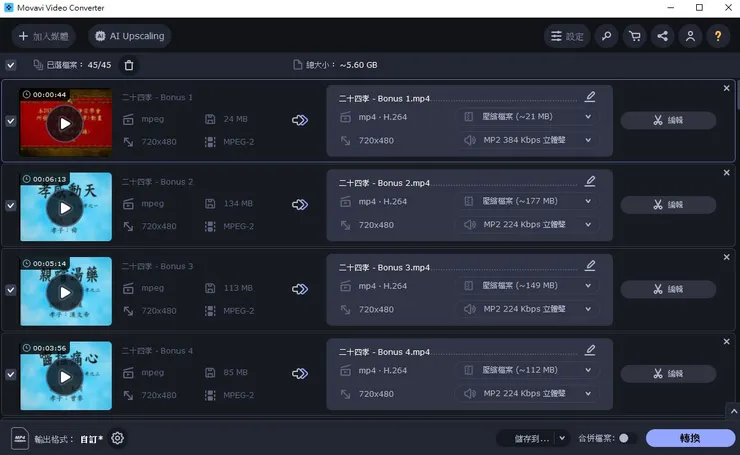The width and height of the screenshot is (740, 455).
Task: Rename Bonus 2.mp4 with the pencil icon
Action: click(590, 181)
